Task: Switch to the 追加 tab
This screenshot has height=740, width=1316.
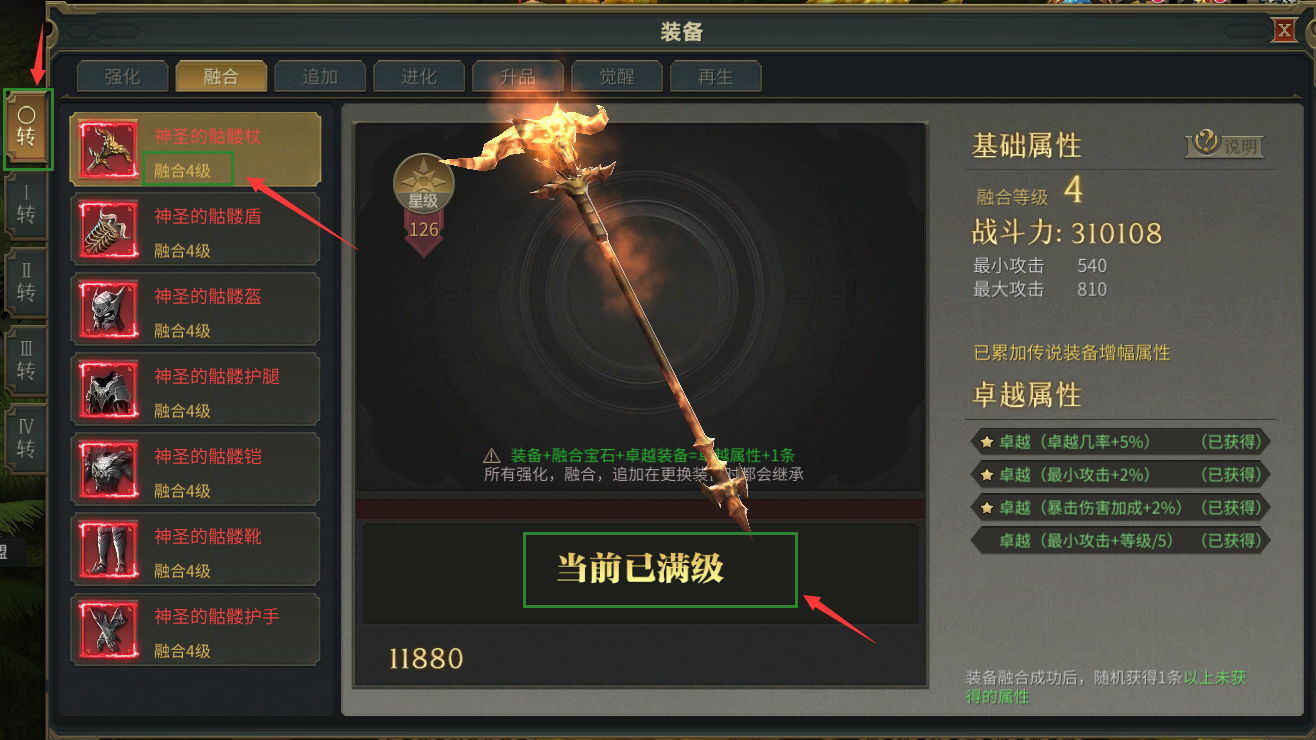Action: point(320,77)
